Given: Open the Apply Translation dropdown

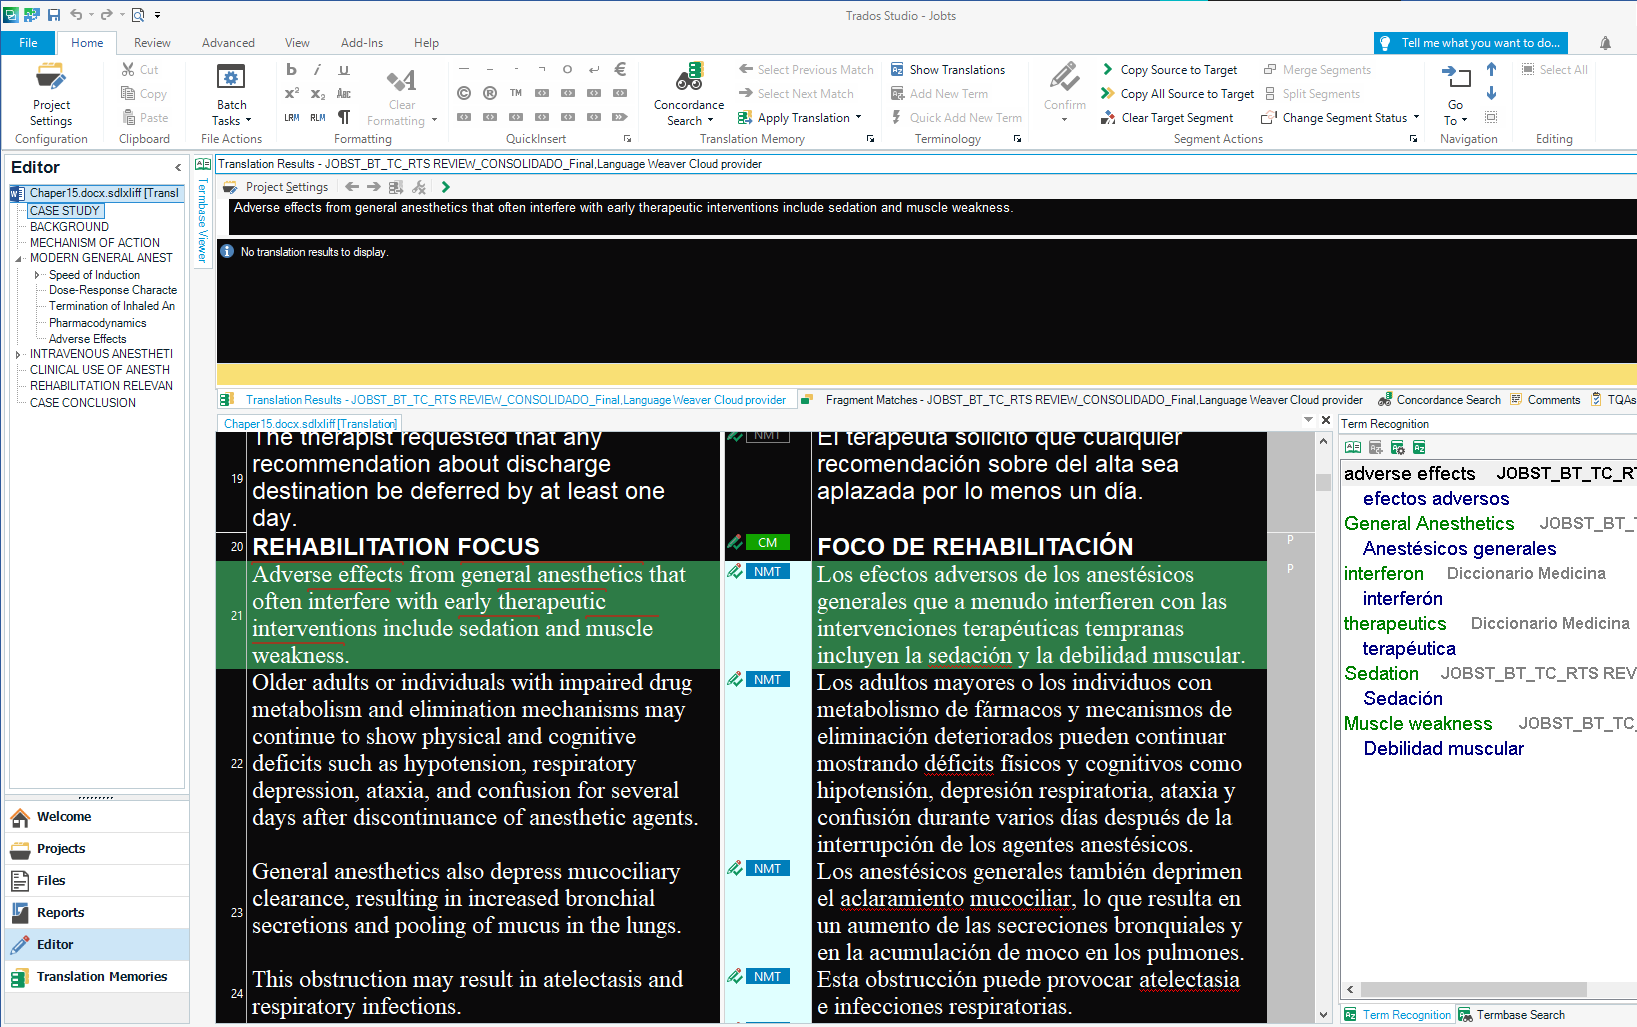Looking at the screenshot, I should click(x=858, y=118).
